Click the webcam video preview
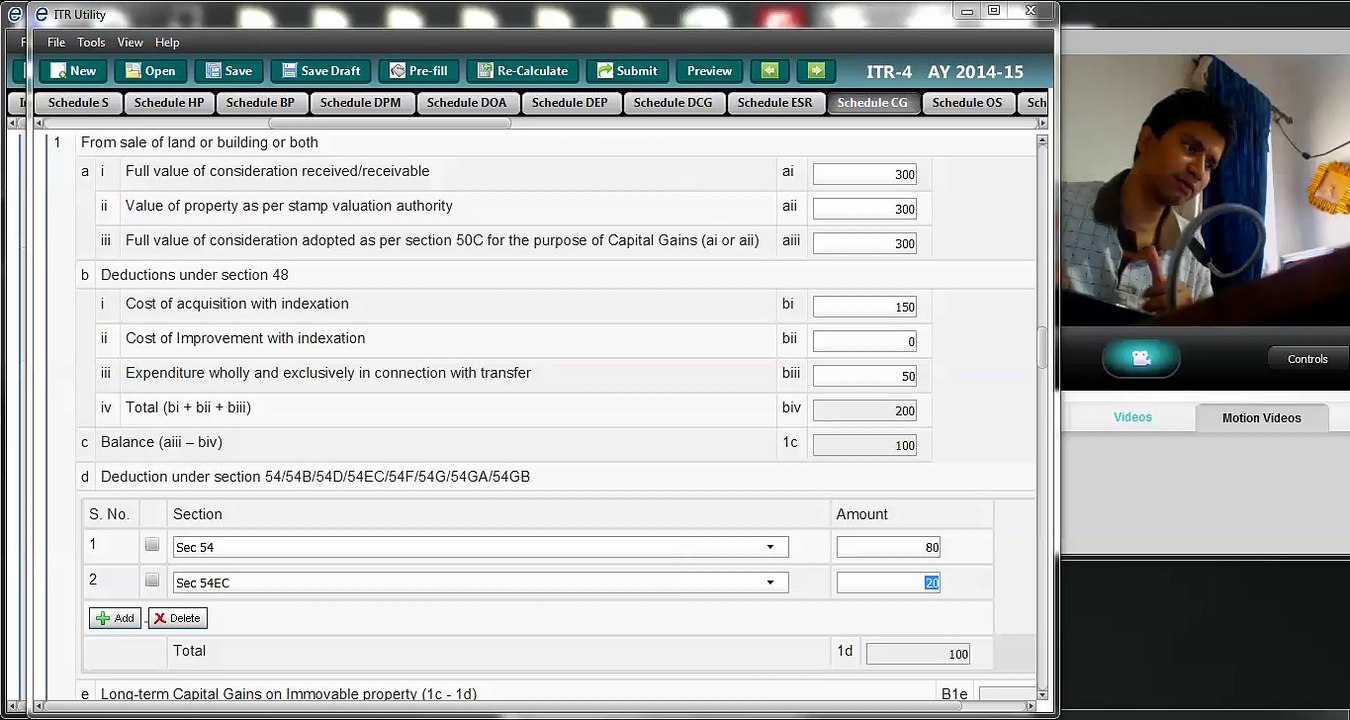Image resolution: width=1350 pixels, height=720 pixels. (x=1205, y=190)
